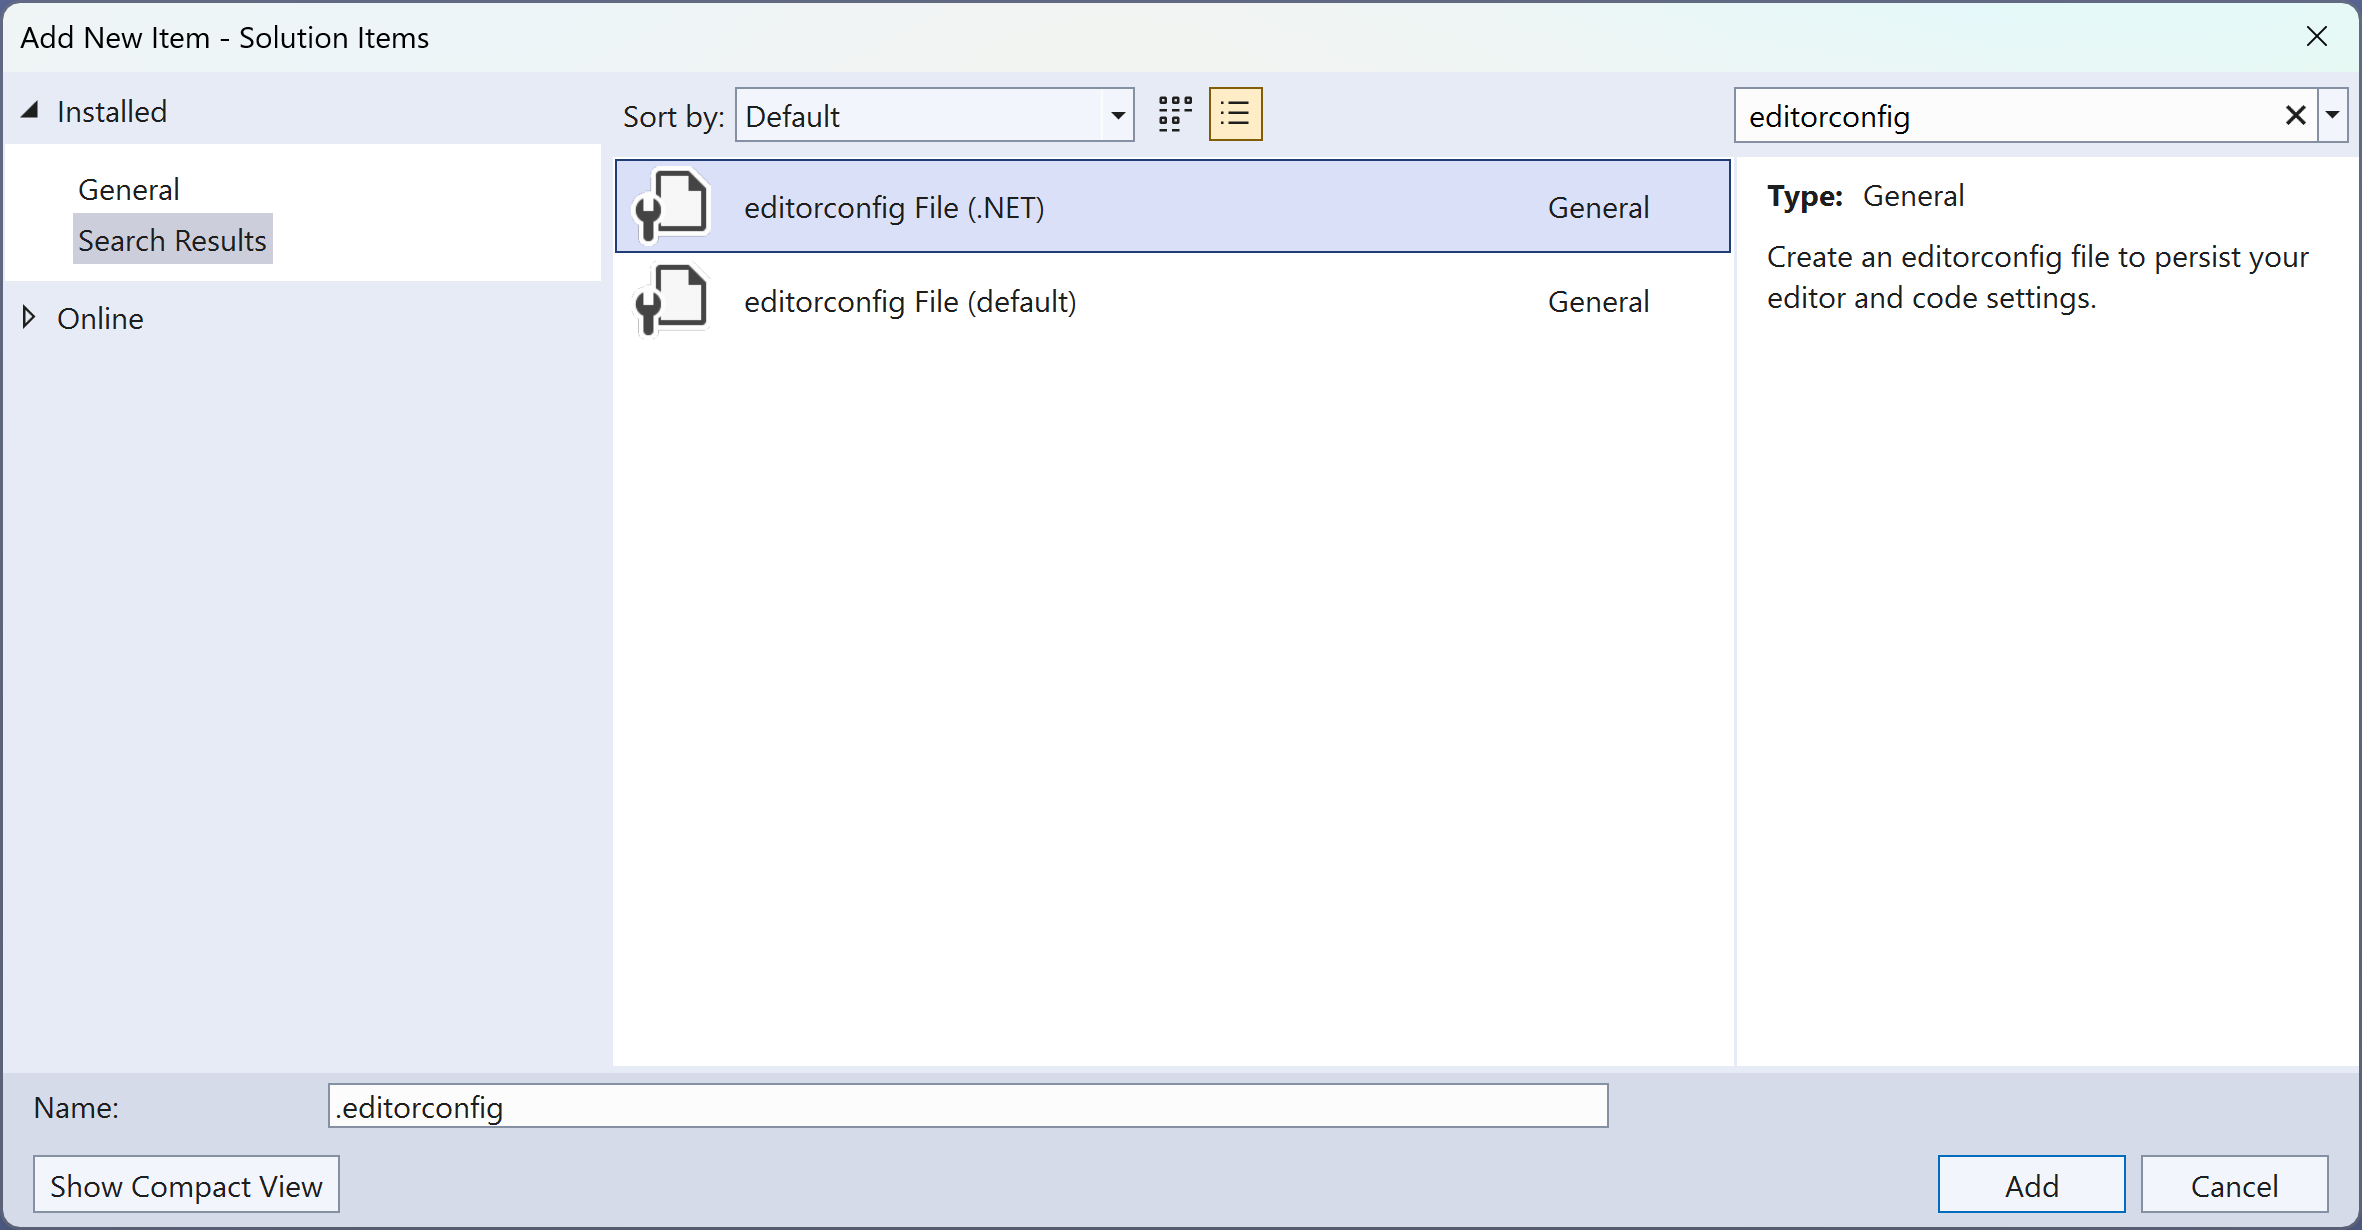2362x1230 pixels.
Task: Open the Sort by dropdown
Action: pos(1117,115)
